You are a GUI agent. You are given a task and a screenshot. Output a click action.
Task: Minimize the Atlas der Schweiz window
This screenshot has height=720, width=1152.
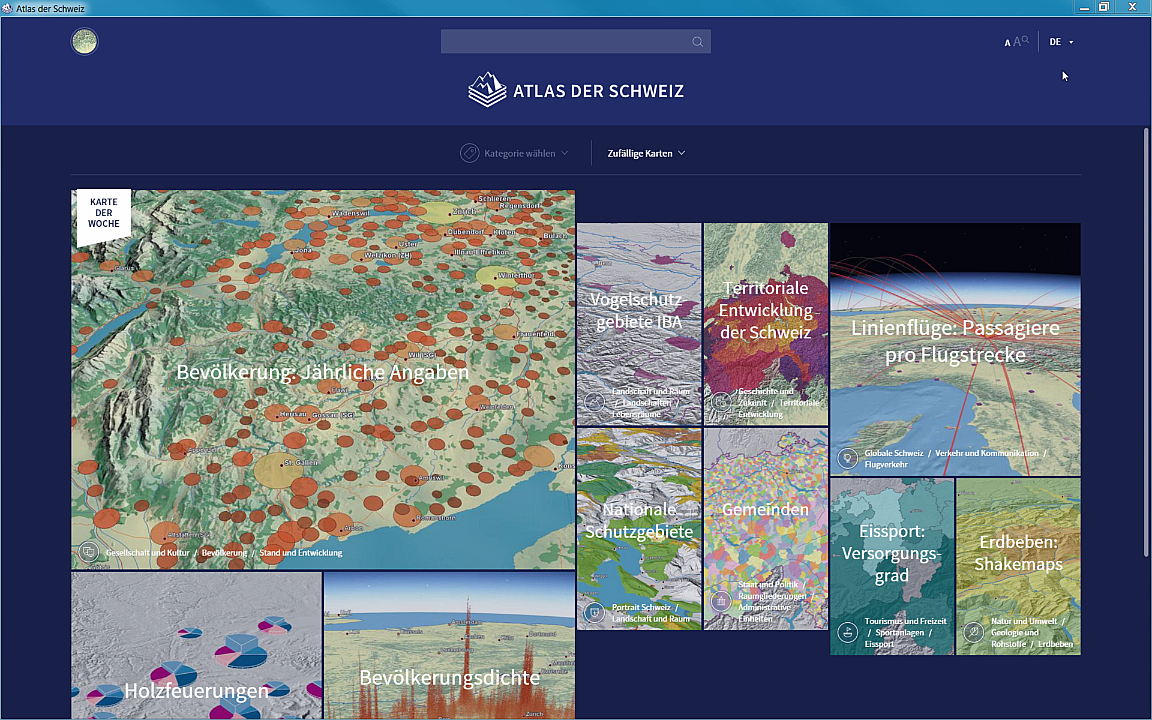pyautogui.click(x=1084, y=7)
